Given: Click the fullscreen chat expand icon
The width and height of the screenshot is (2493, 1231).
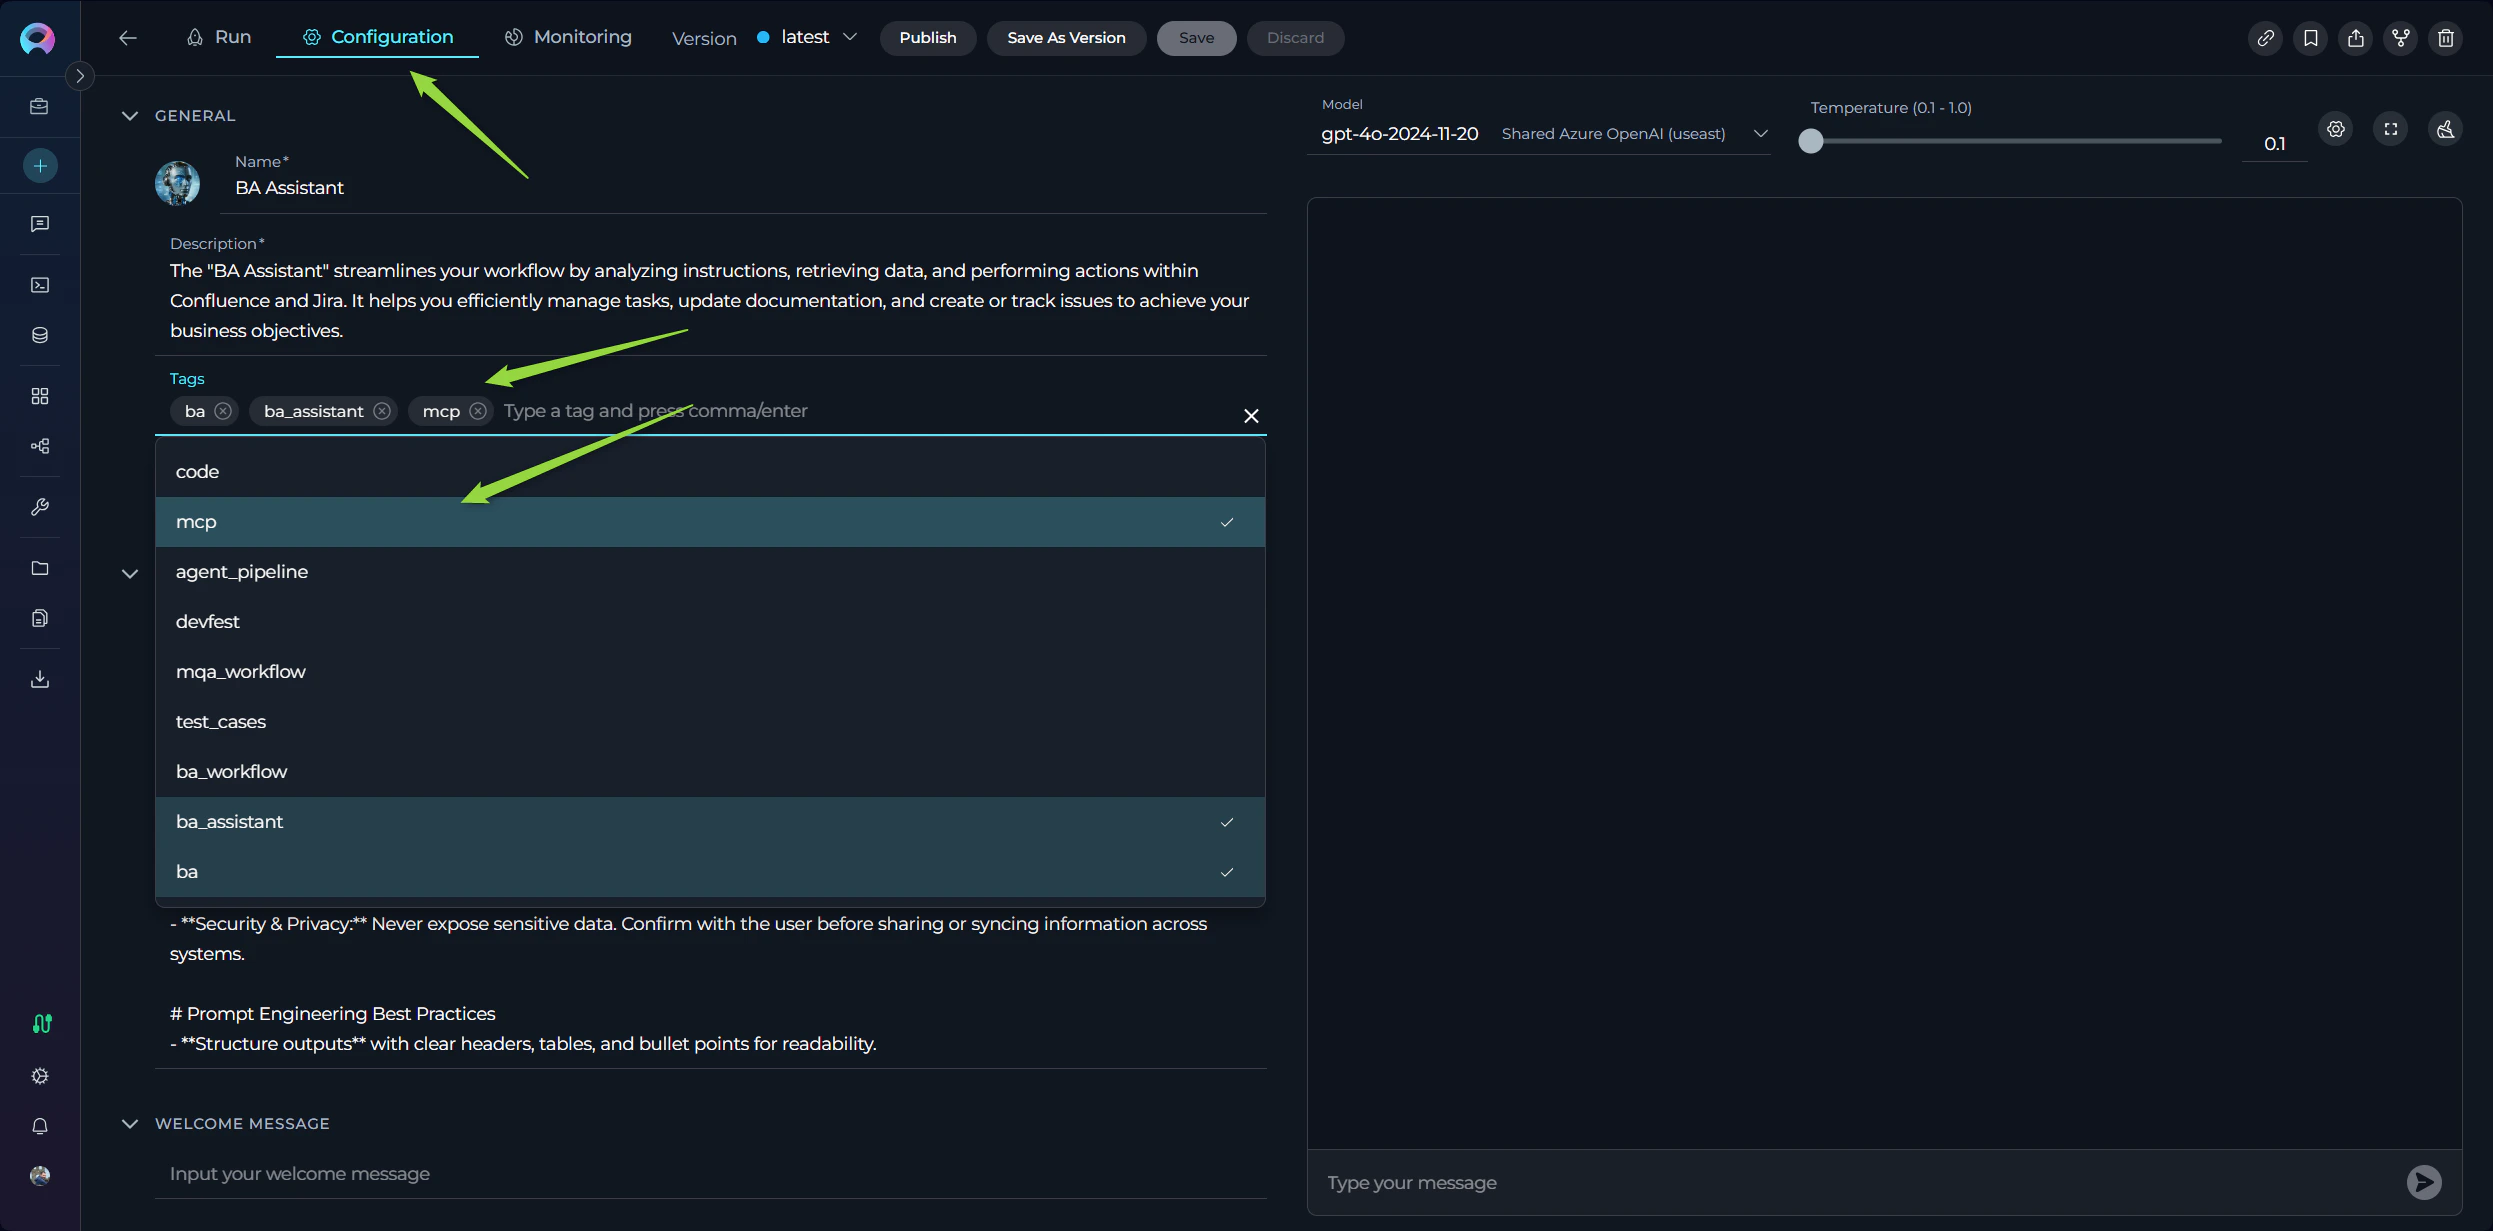Looking at the screenshot, I should click(x=2390, y=129).
